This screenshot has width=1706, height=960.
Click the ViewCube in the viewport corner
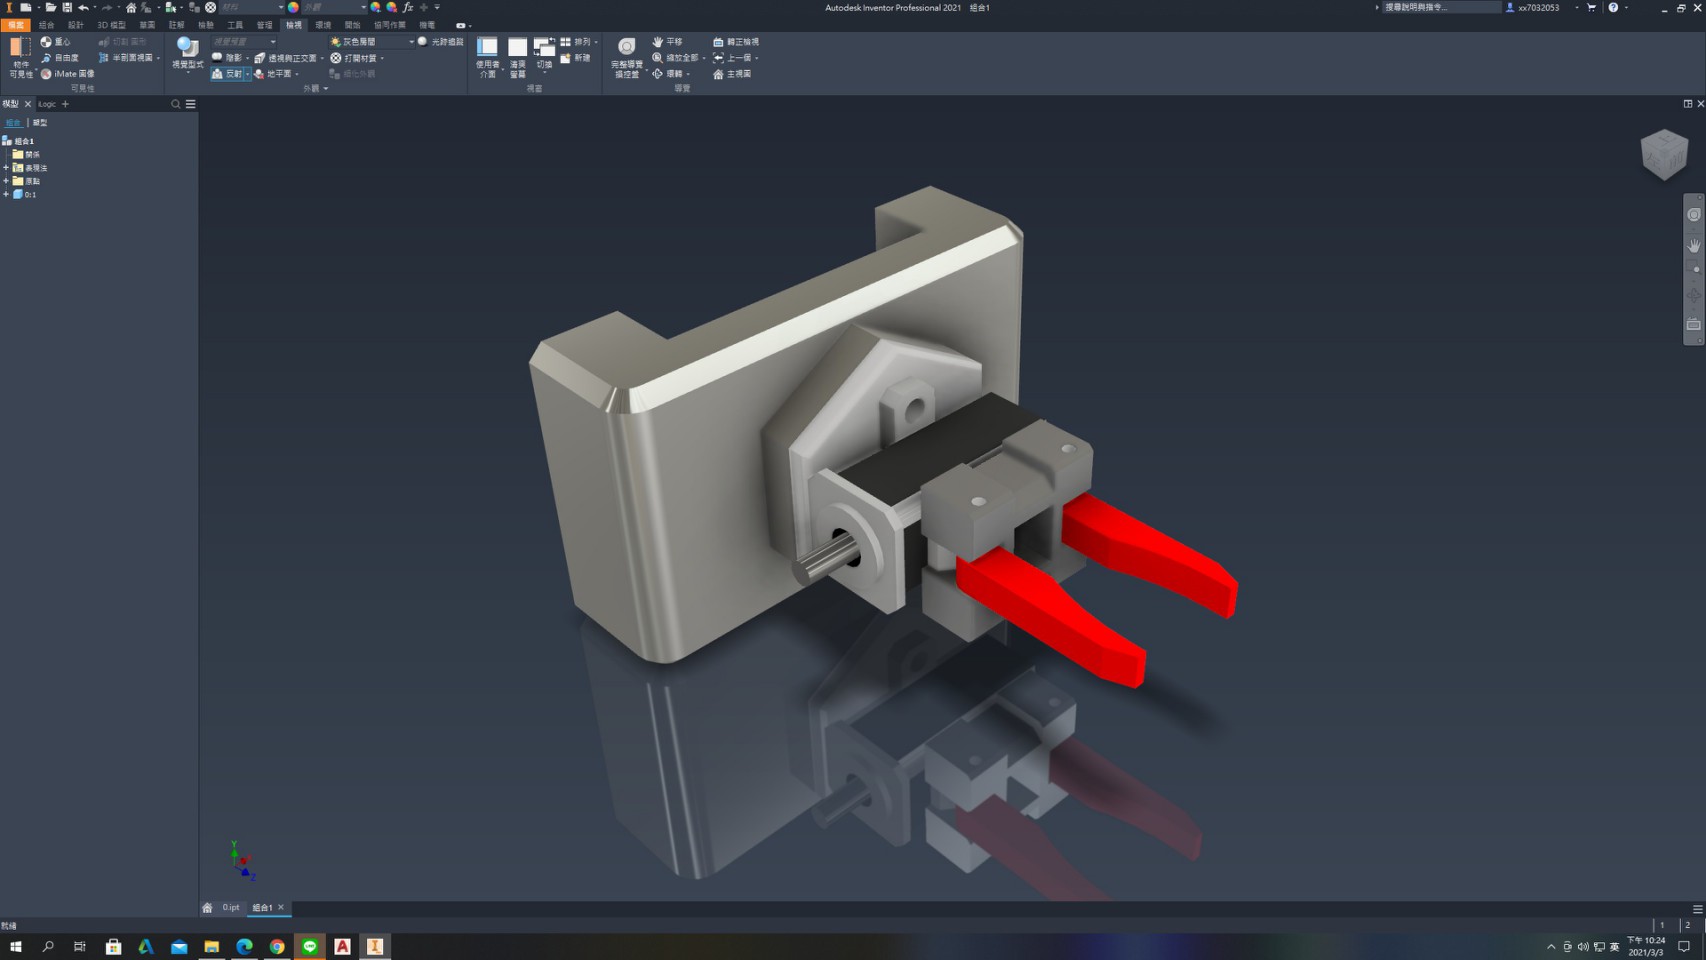tap(1664, 155)
